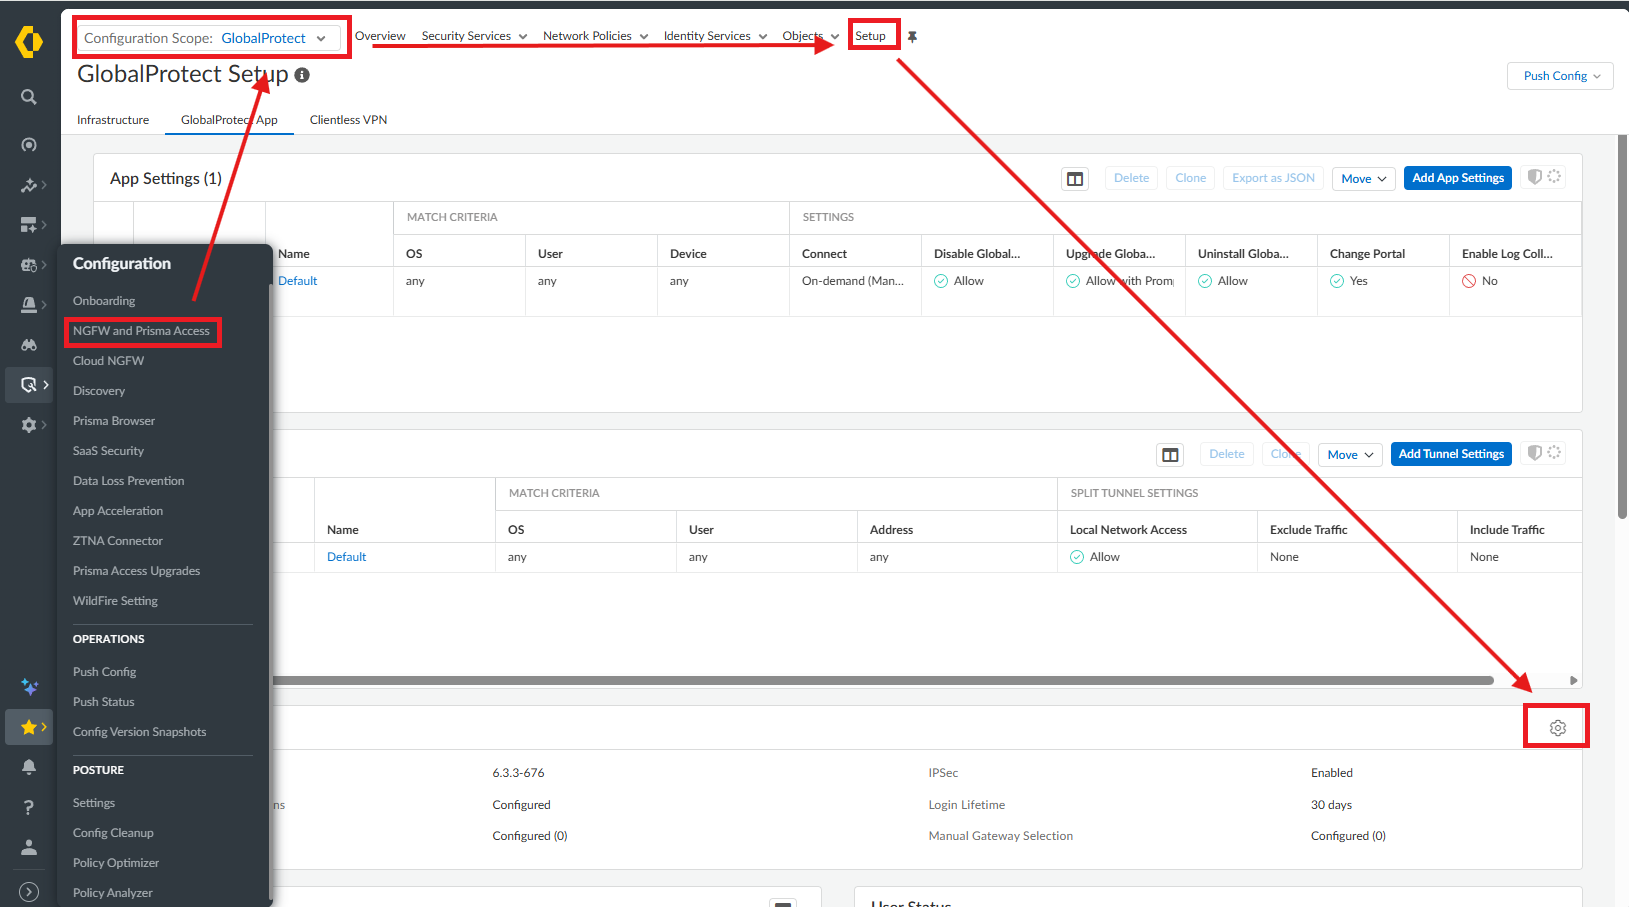Click the horizontal scrollbar under tunnel table
Viewport: 1629px width, 907px height.
[x=884, y=680]
